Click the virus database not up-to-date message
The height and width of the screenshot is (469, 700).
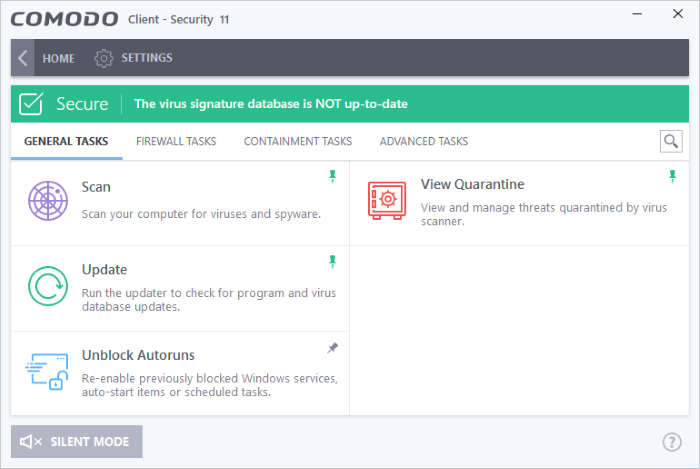271,104
